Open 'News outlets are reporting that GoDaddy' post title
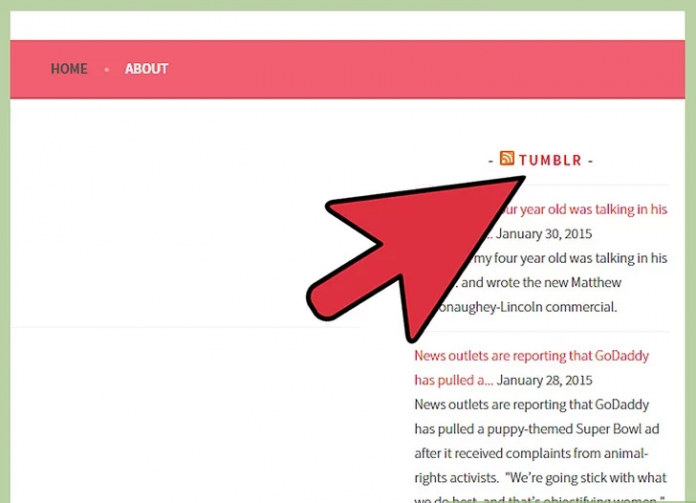The height and width of the screenshot is (503, 696). click(531, 356)
